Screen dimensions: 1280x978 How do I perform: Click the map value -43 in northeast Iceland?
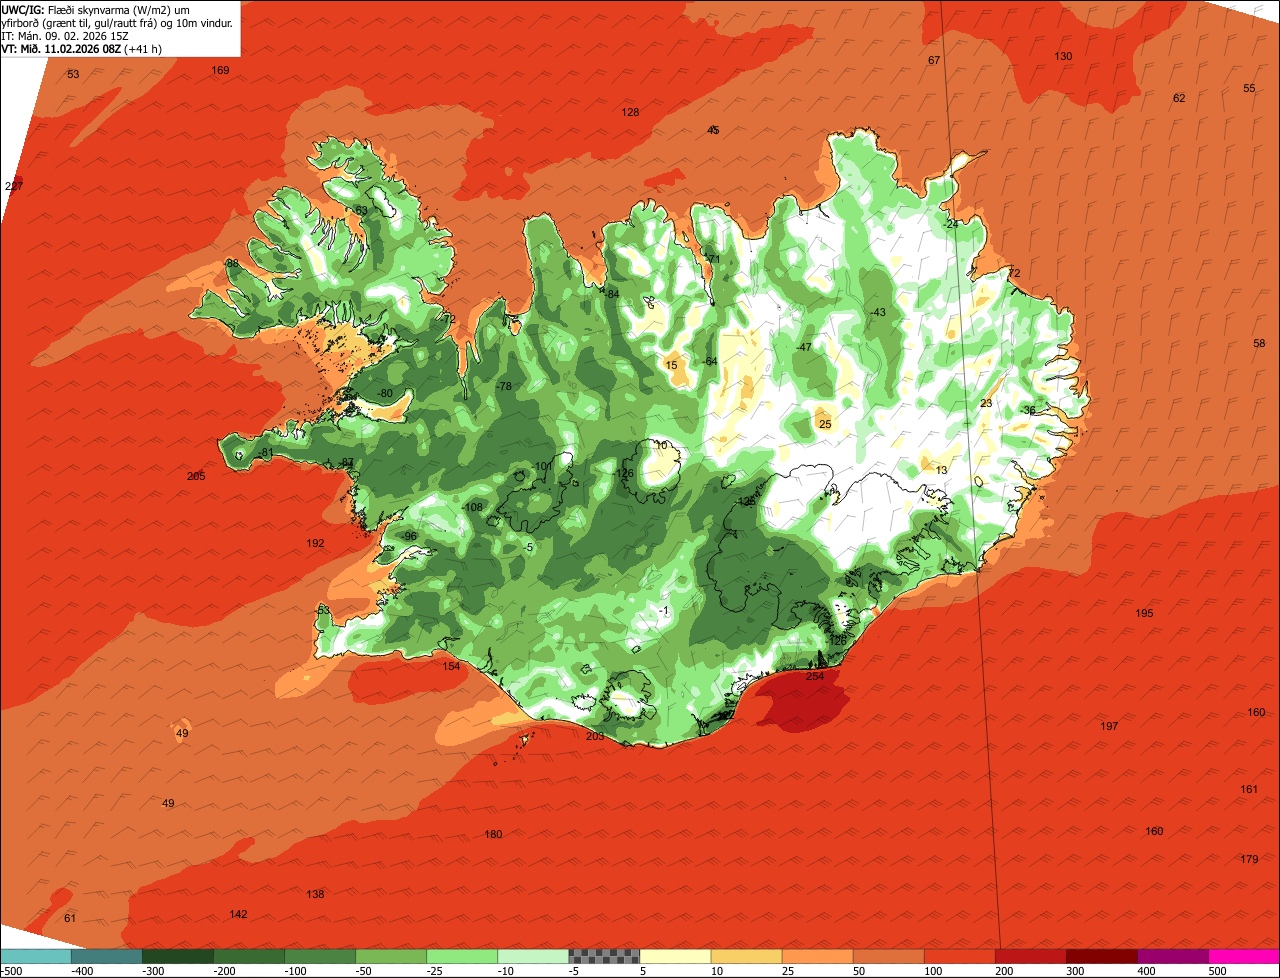(877, 312)
